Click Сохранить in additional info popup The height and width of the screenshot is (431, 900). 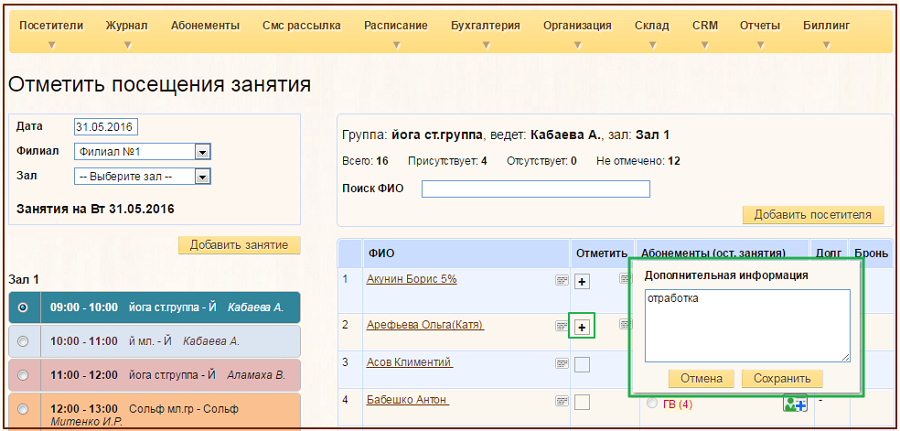click(782, 379)
